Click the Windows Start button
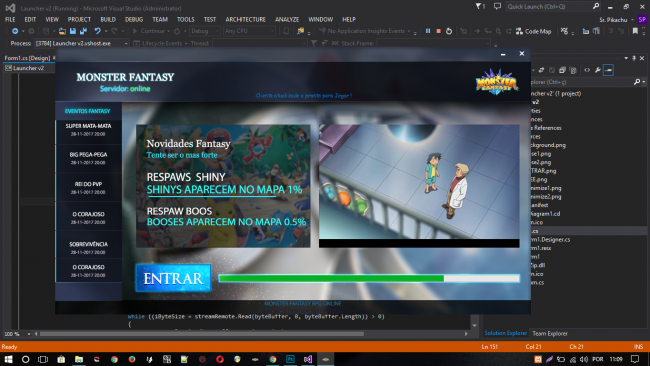This screenshot has width=650, height=366. pyautogui.click(x=8, y=359)
